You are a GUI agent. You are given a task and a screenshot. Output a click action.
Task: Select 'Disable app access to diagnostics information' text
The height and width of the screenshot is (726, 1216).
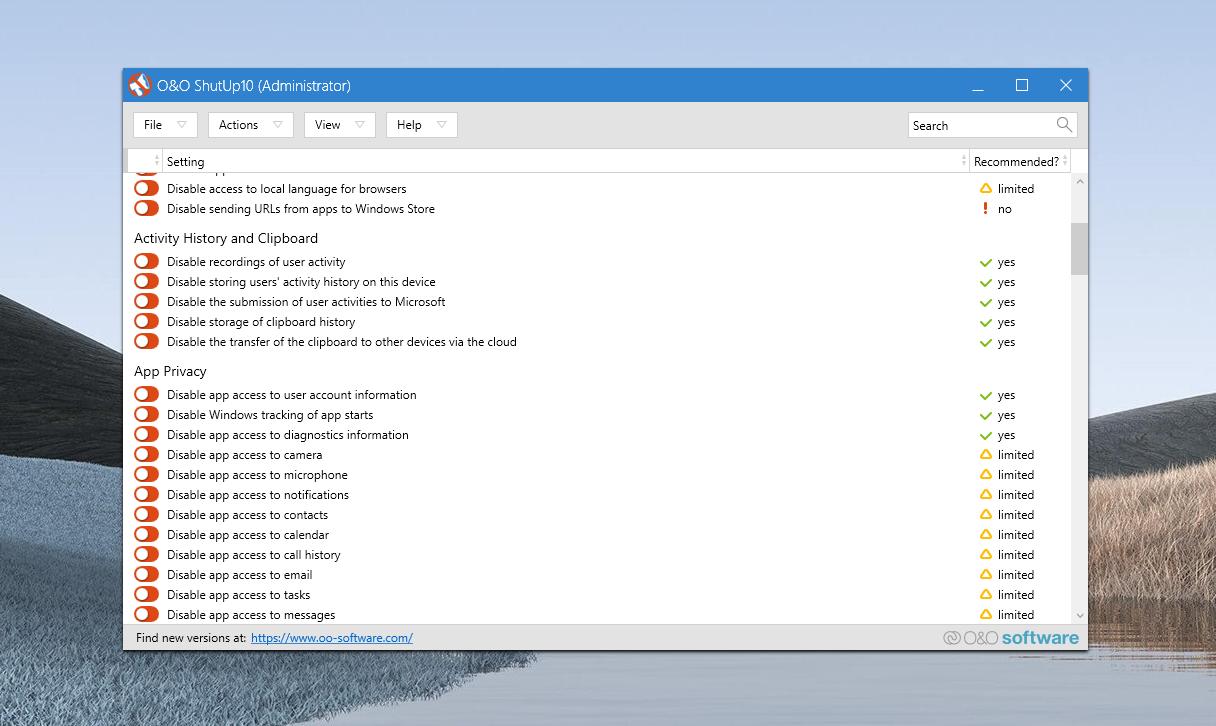point(288,435)
